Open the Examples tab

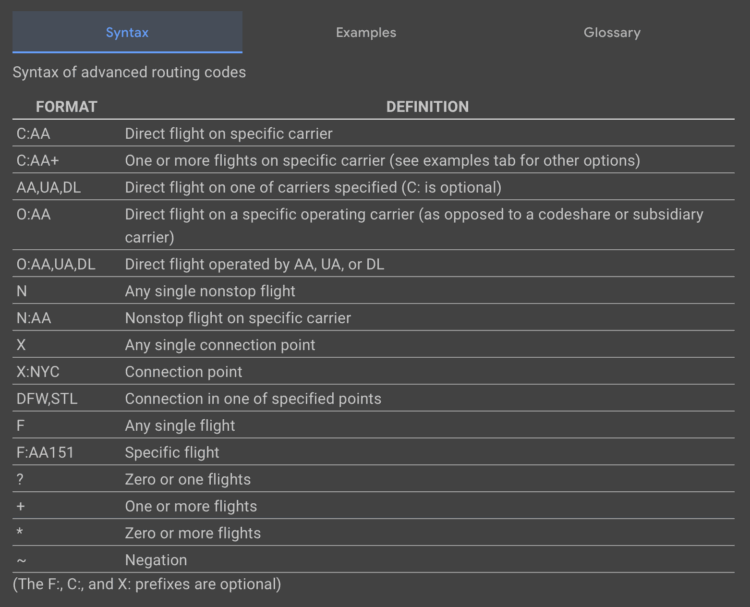[x=366, y=33]
